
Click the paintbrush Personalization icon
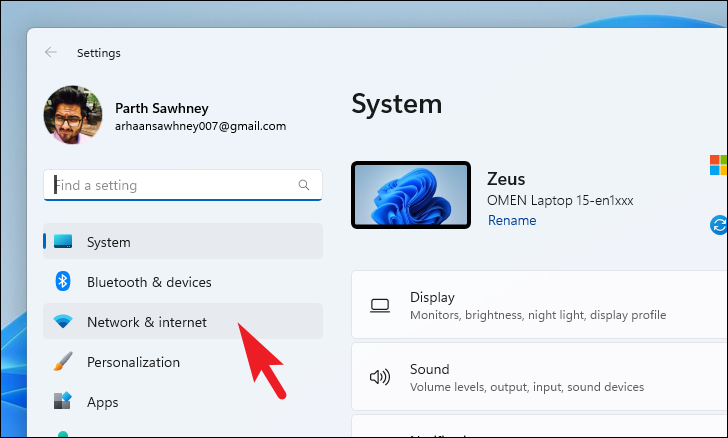click(63, 361)
